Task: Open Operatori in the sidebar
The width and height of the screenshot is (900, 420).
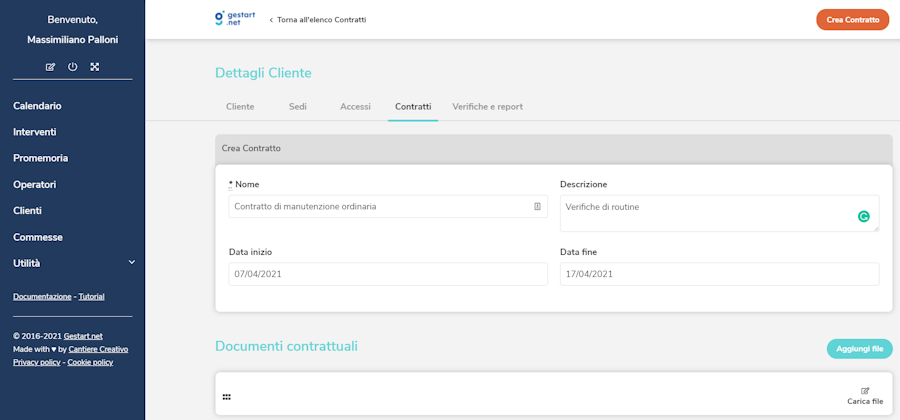Action: click(34, 185)
